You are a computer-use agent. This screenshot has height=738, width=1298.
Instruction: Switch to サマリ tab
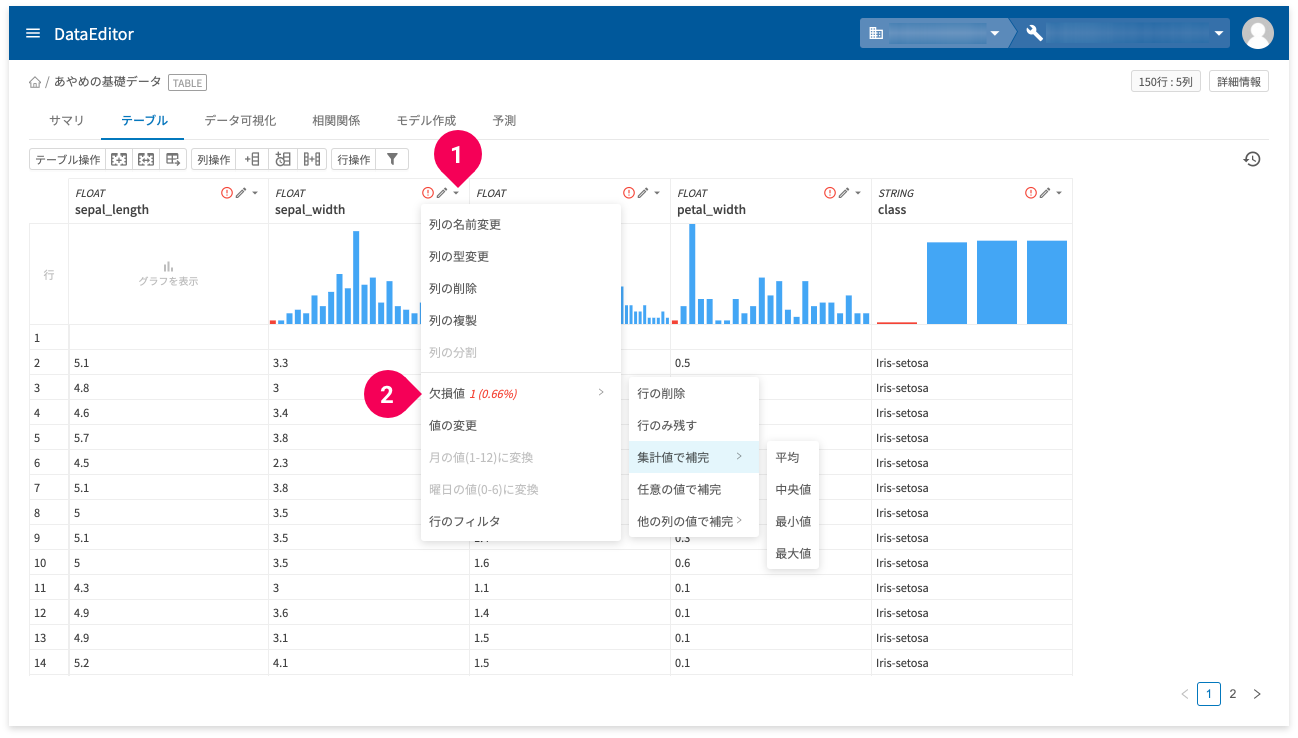point(67,120)
